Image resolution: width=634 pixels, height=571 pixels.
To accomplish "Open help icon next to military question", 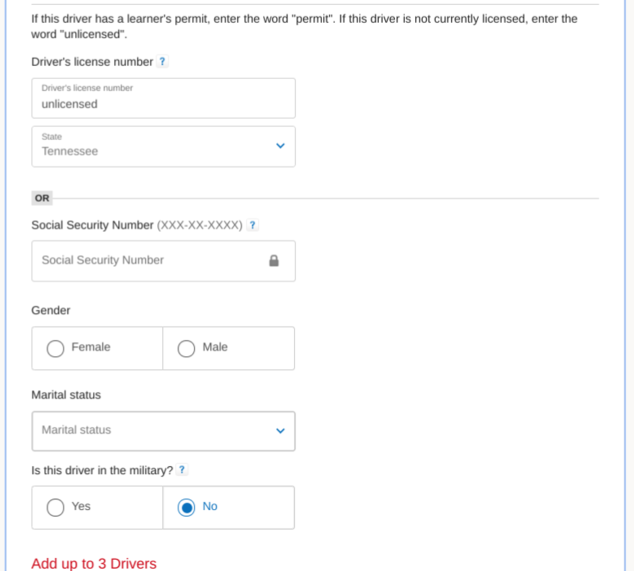I will click(x=182, y=470).
